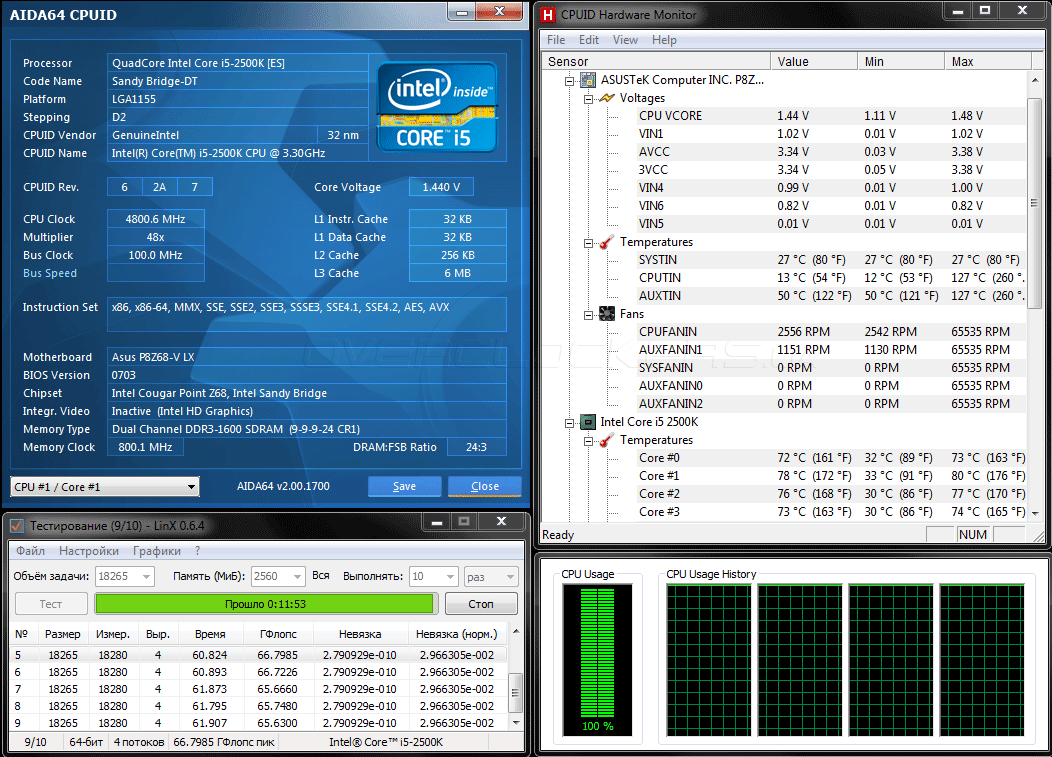Click the HWMonitor red H title icon
This screenshot has width=1052, height=757.
(548, 15)
